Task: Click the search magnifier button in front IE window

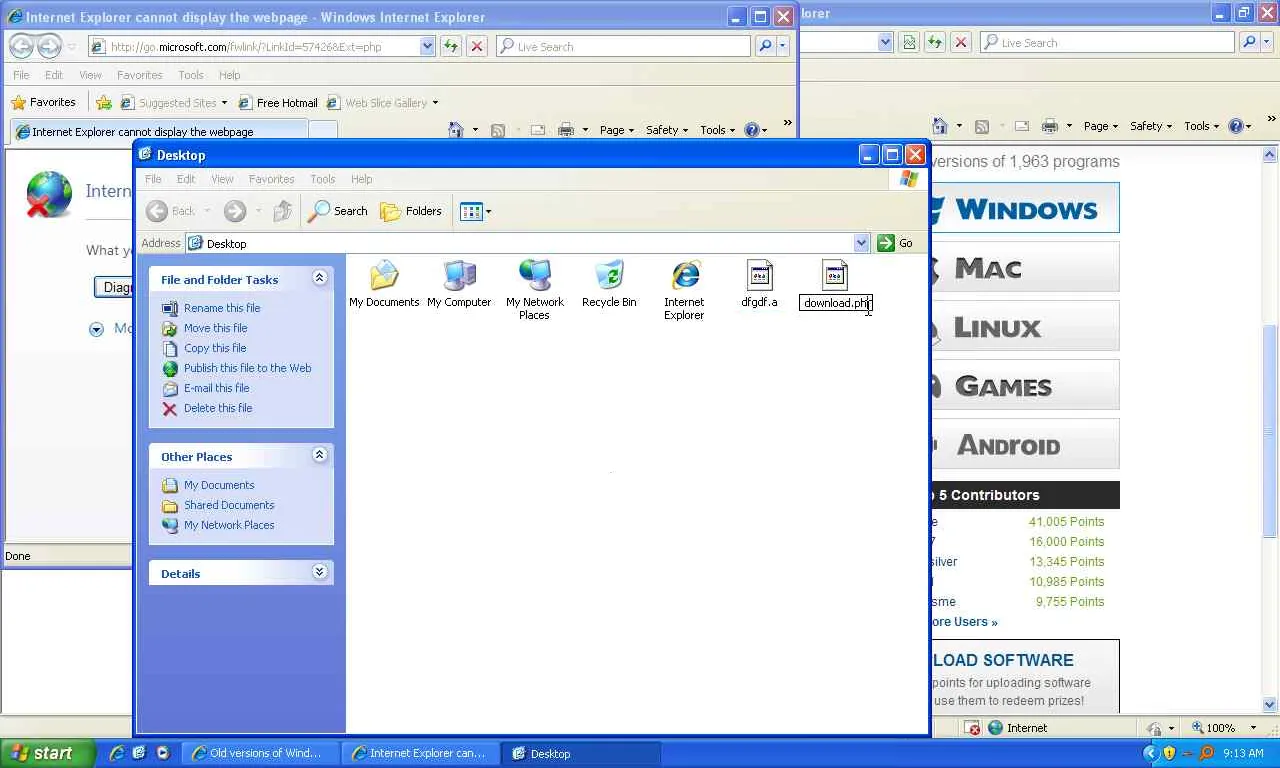Action: [x=765, y=46]
